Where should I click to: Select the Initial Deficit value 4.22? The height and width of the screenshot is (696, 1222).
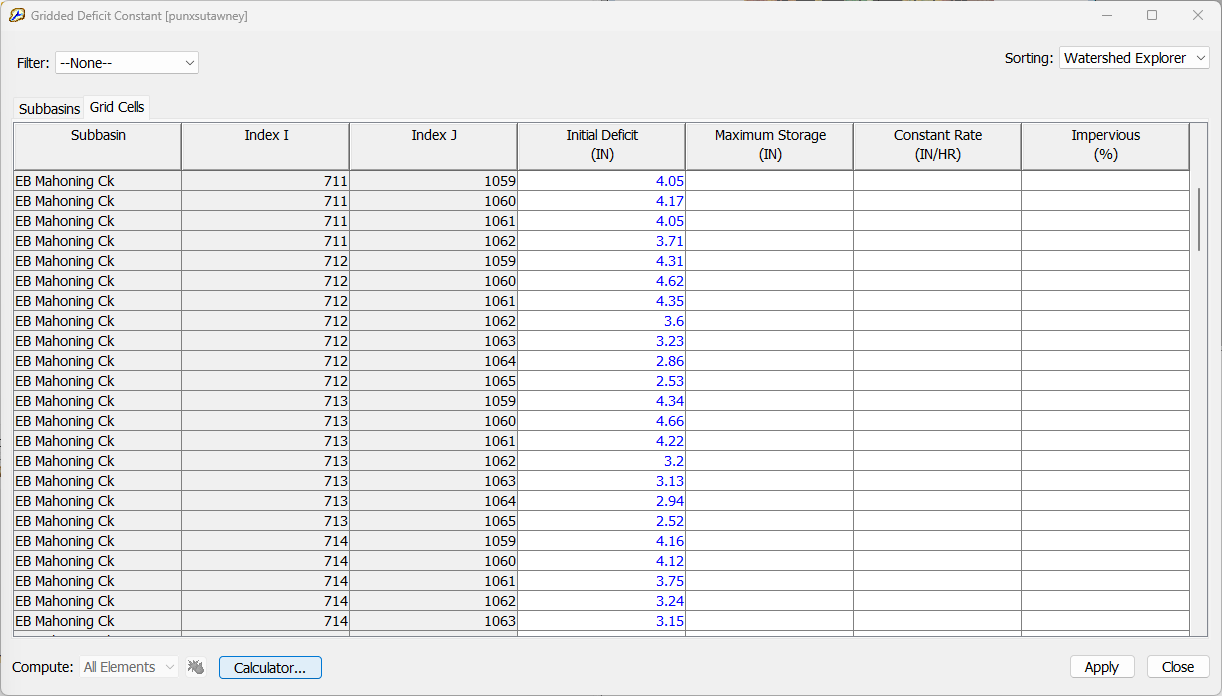[602, 441]
